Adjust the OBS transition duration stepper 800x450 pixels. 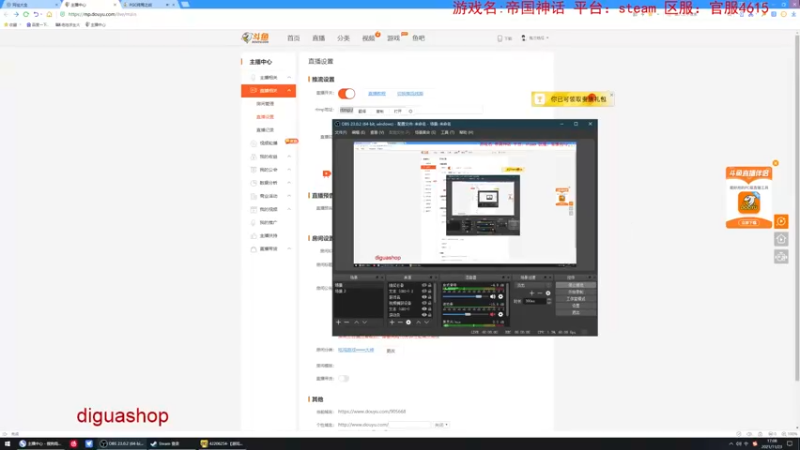coord(549,302)
